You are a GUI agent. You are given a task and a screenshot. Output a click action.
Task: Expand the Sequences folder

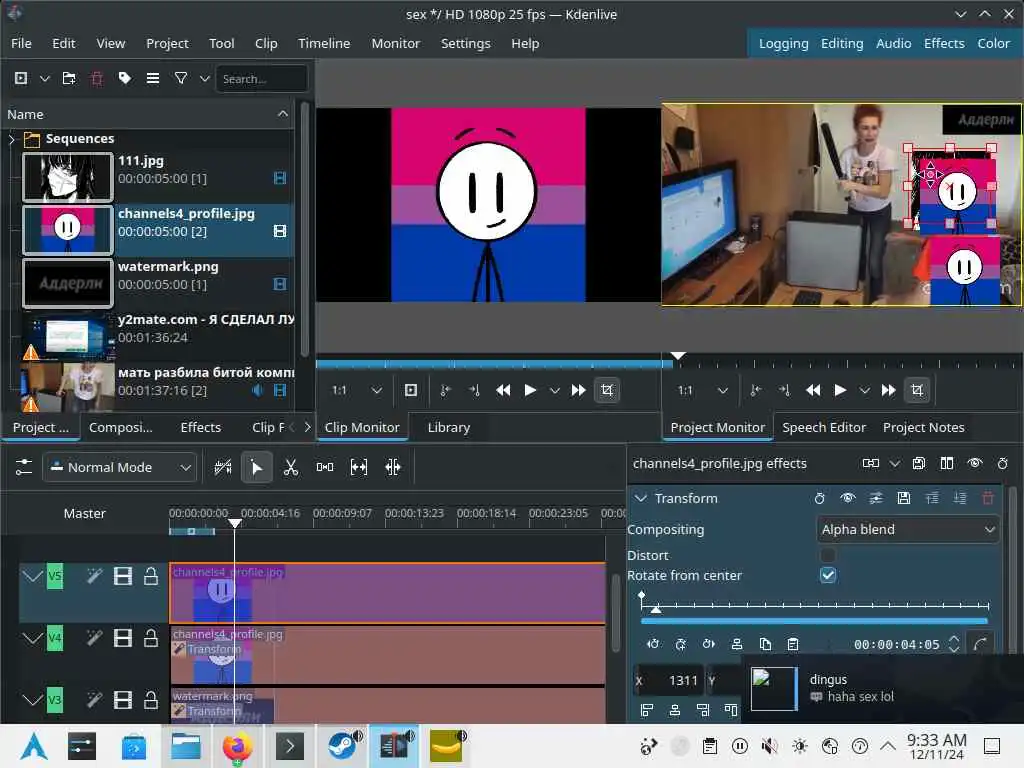pyautogui.click(x=12, y=139)
